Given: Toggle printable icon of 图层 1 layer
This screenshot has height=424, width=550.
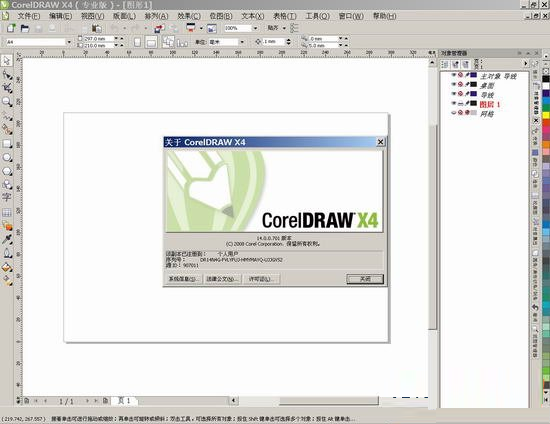Looking at the screenshot, I should click(x=461, y=103).
